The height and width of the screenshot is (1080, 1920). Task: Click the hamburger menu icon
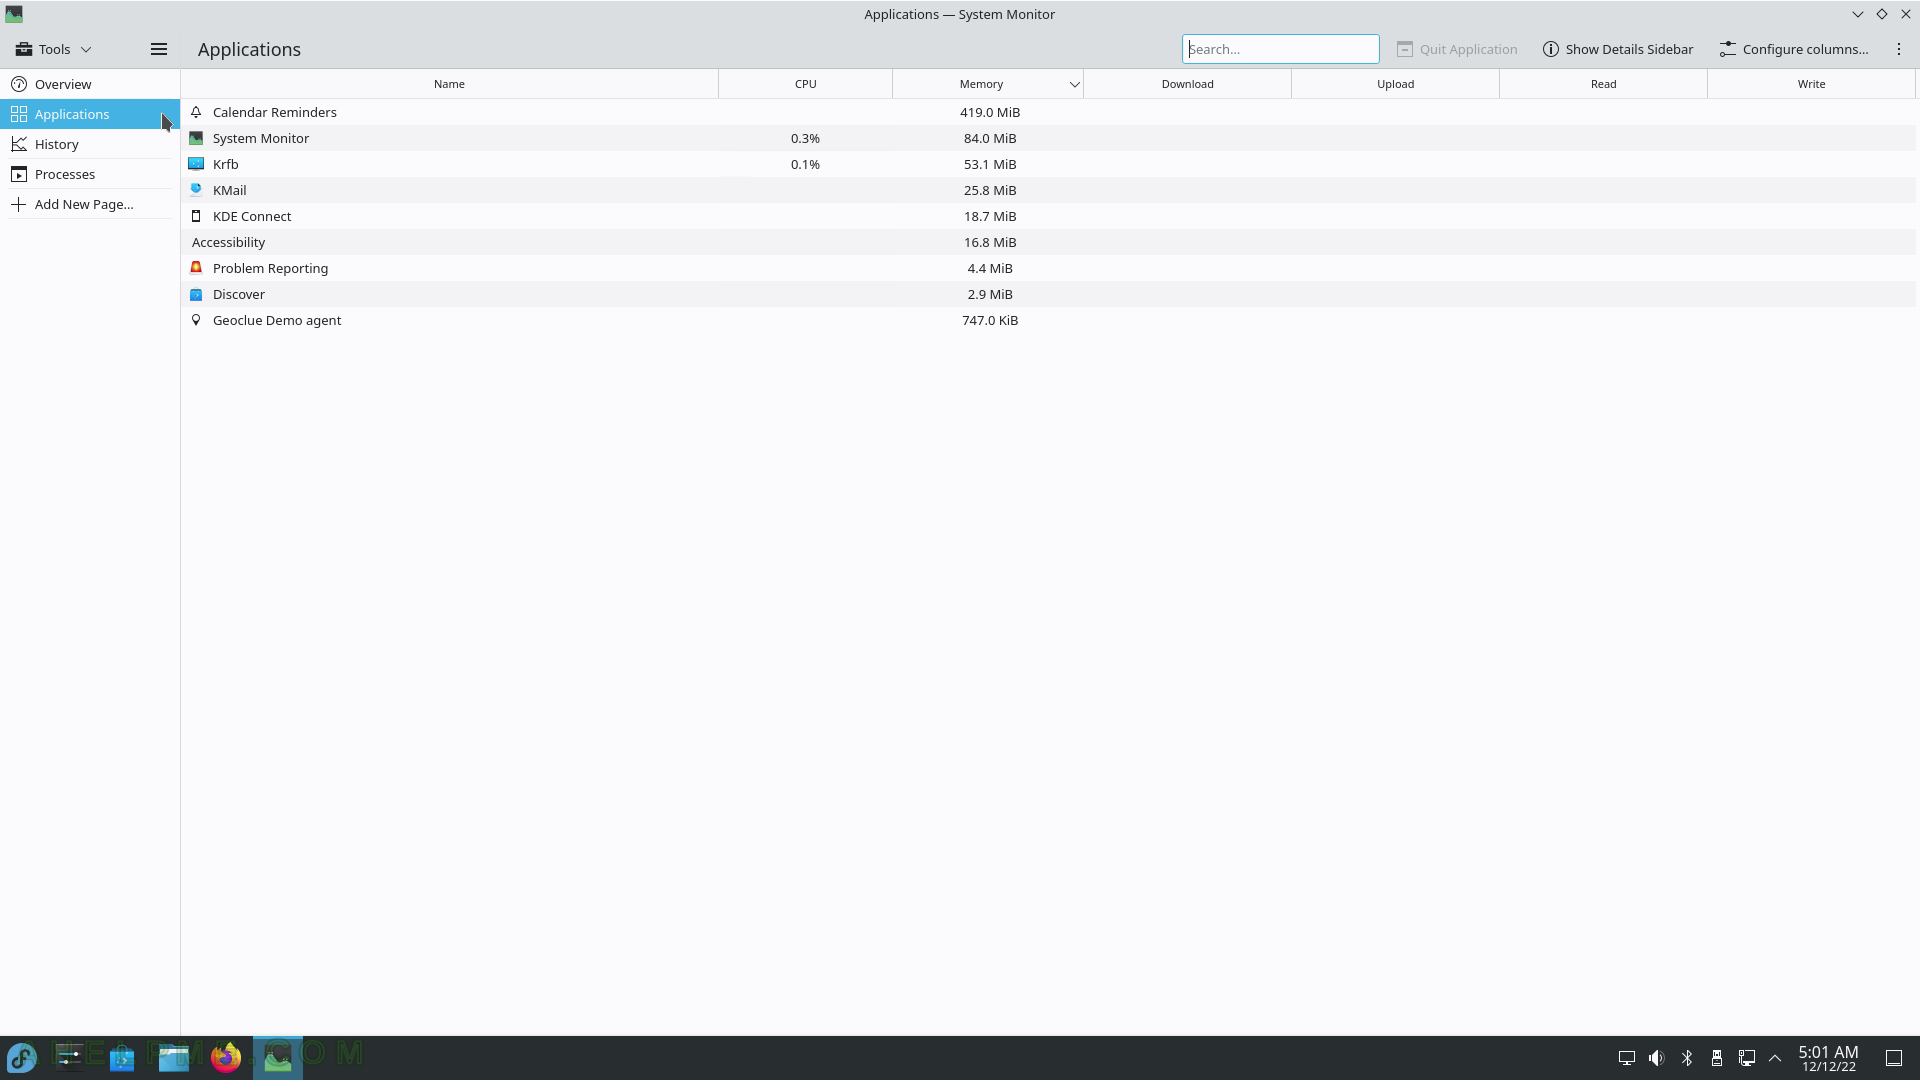(x=158, y=49)
